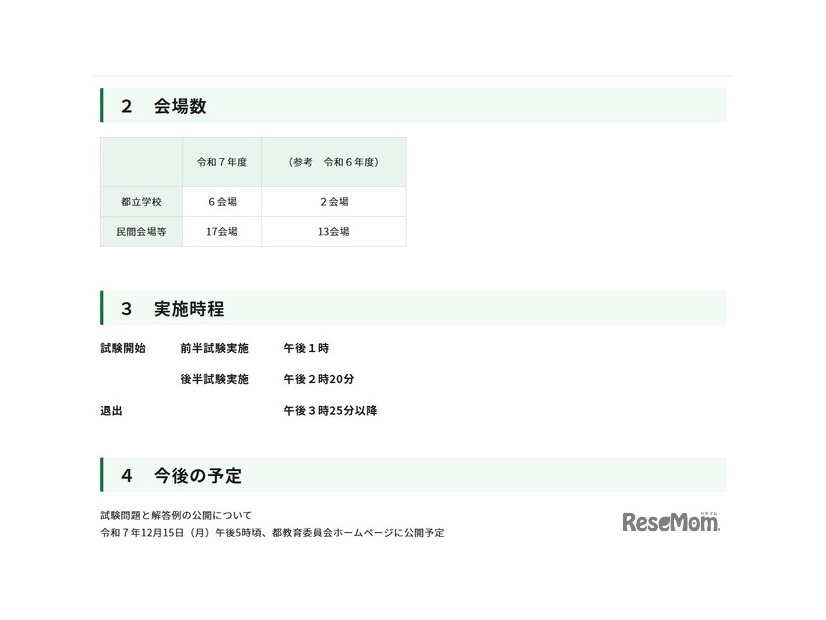Select the '民間会場等' row label
Viewport: 826px width, 620px height.
141,231
